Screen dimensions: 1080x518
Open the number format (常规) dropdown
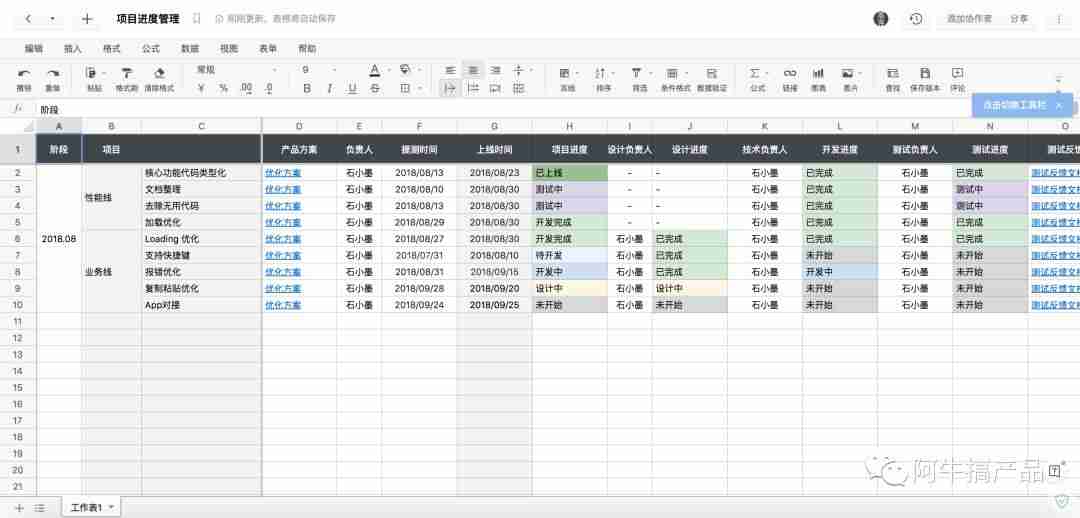pyautogui.click(x=235, y=70)
